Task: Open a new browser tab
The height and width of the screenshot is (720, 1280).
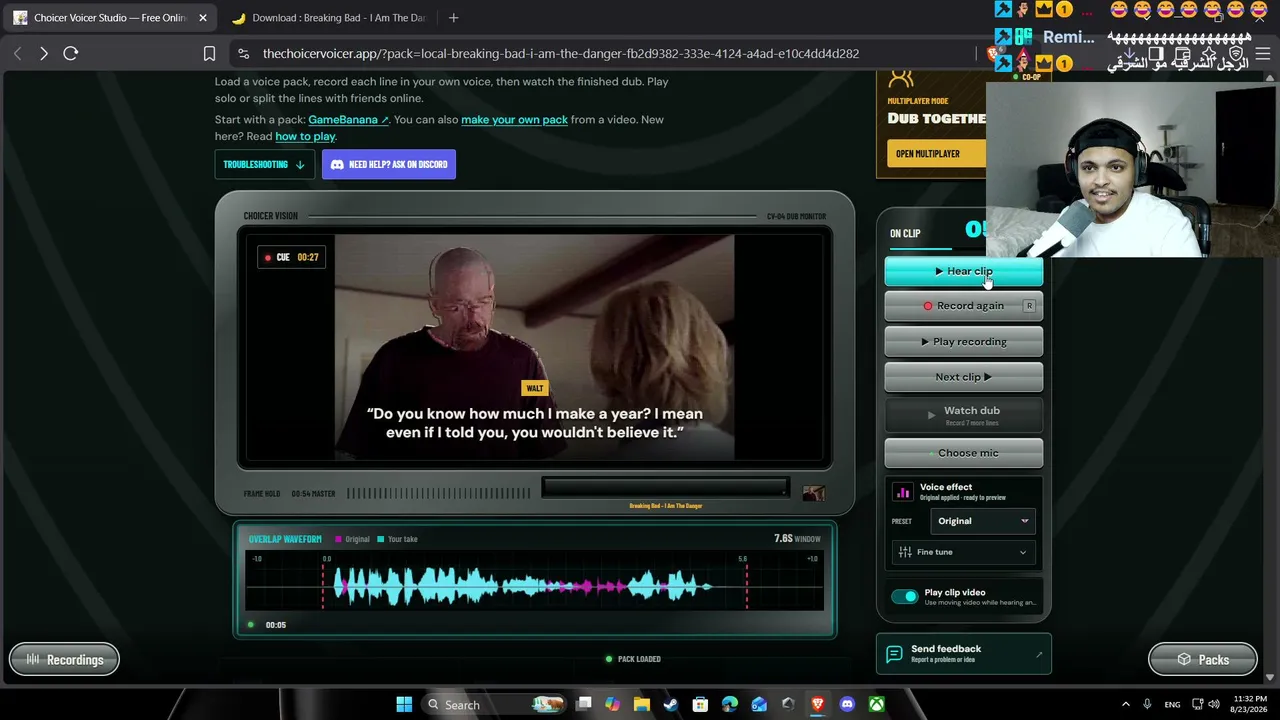Action: [x=453, y=18]
